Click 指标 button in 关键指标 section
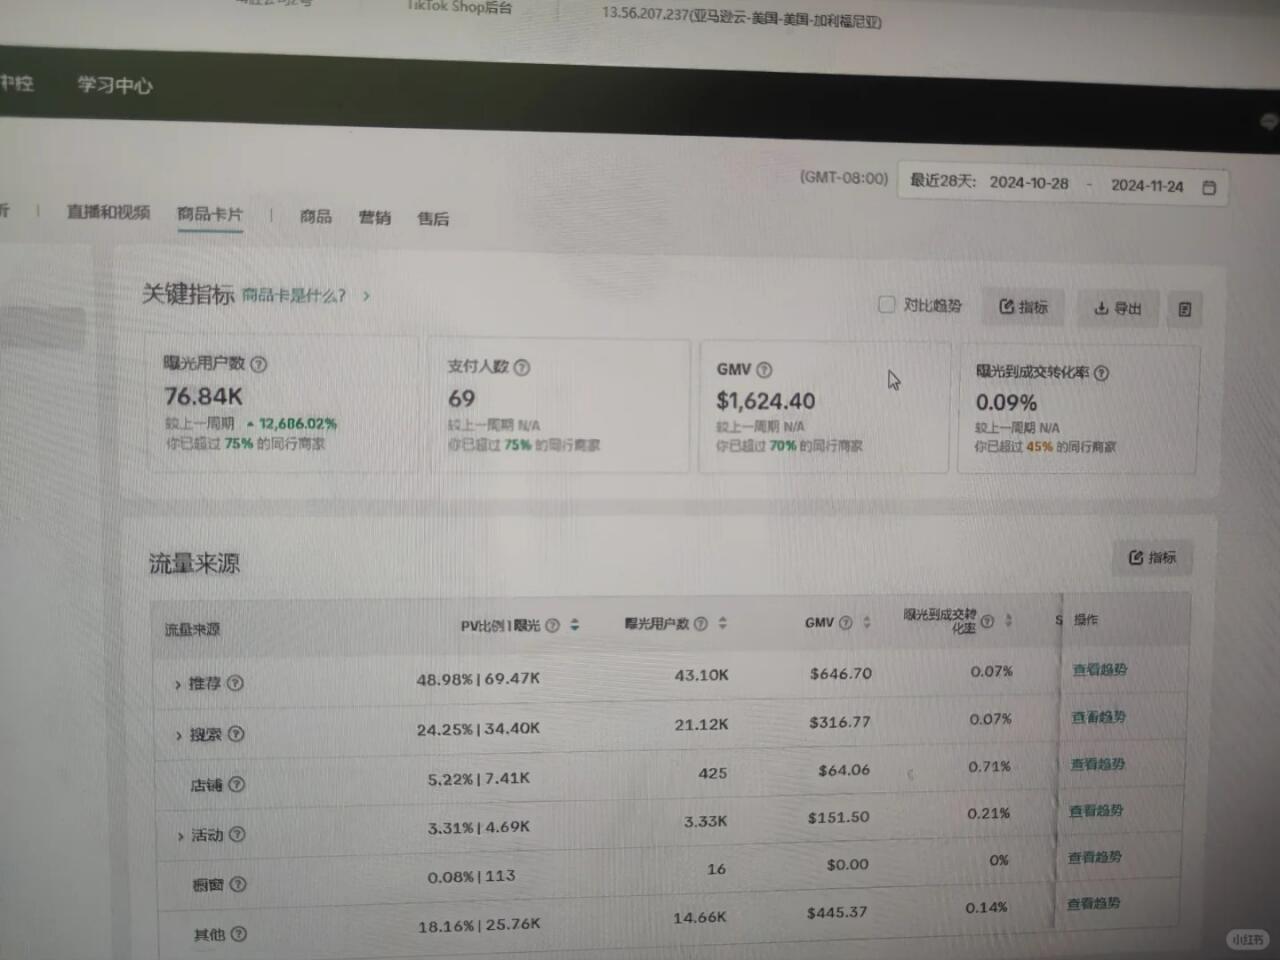 [1024, 307]
